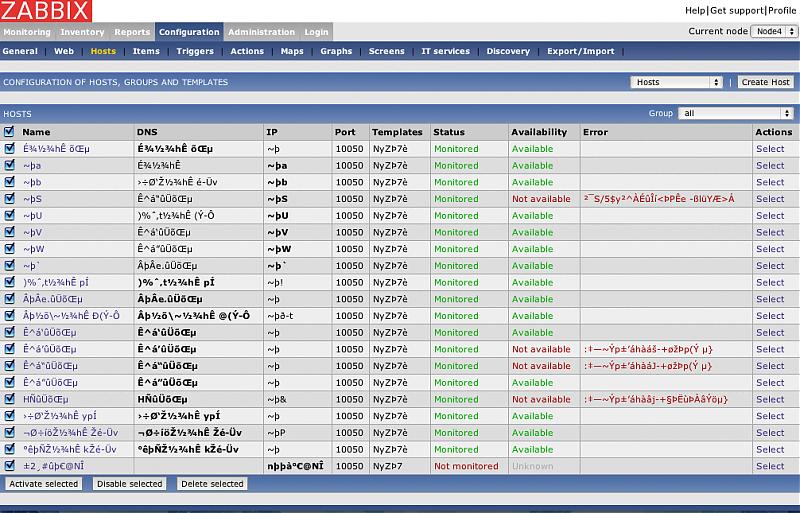Image resolution: width=800 pixels, height=513 pixels.
Task: Go to Triggers submenu
Action: click(195, 51)
